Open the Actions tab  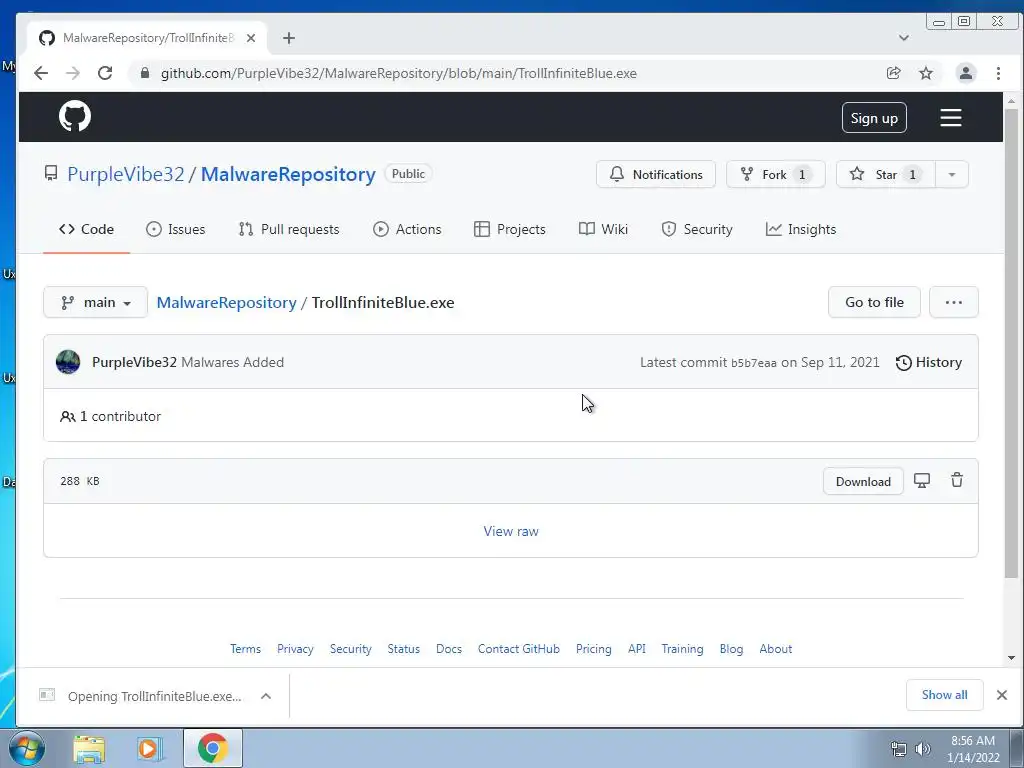tap(407, 229)
